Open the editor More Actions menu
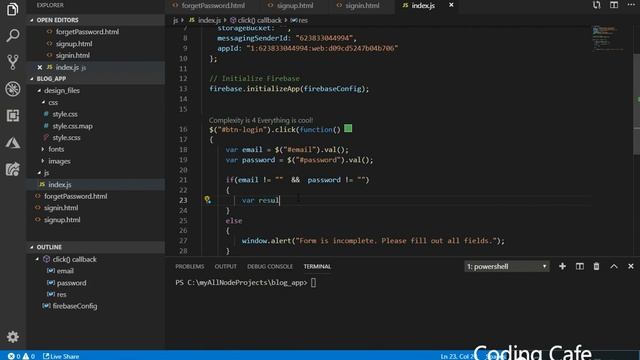 631,5
